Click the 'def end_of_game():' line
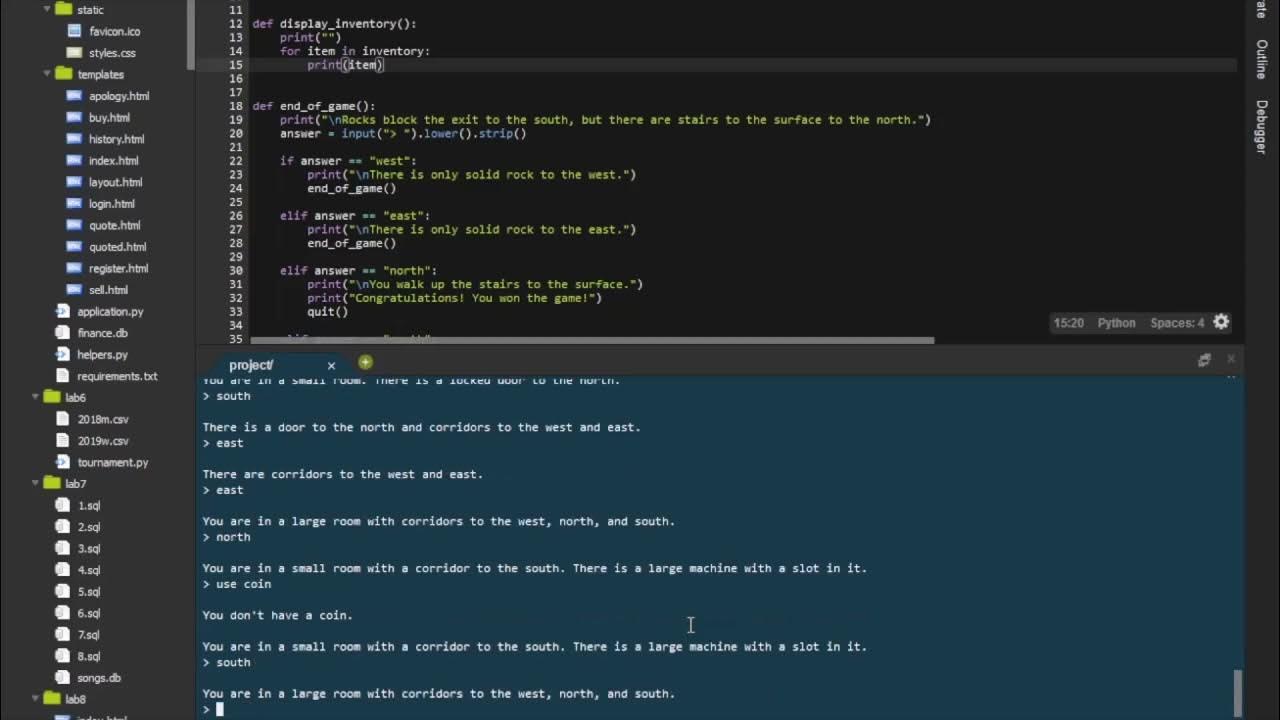The width and height of the screenshot is (1280, 720). (x=314, y=106)
